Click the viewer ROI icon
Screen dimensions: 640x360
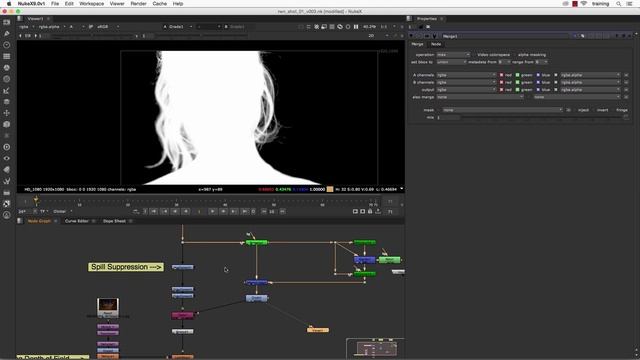tap(324, 27)
